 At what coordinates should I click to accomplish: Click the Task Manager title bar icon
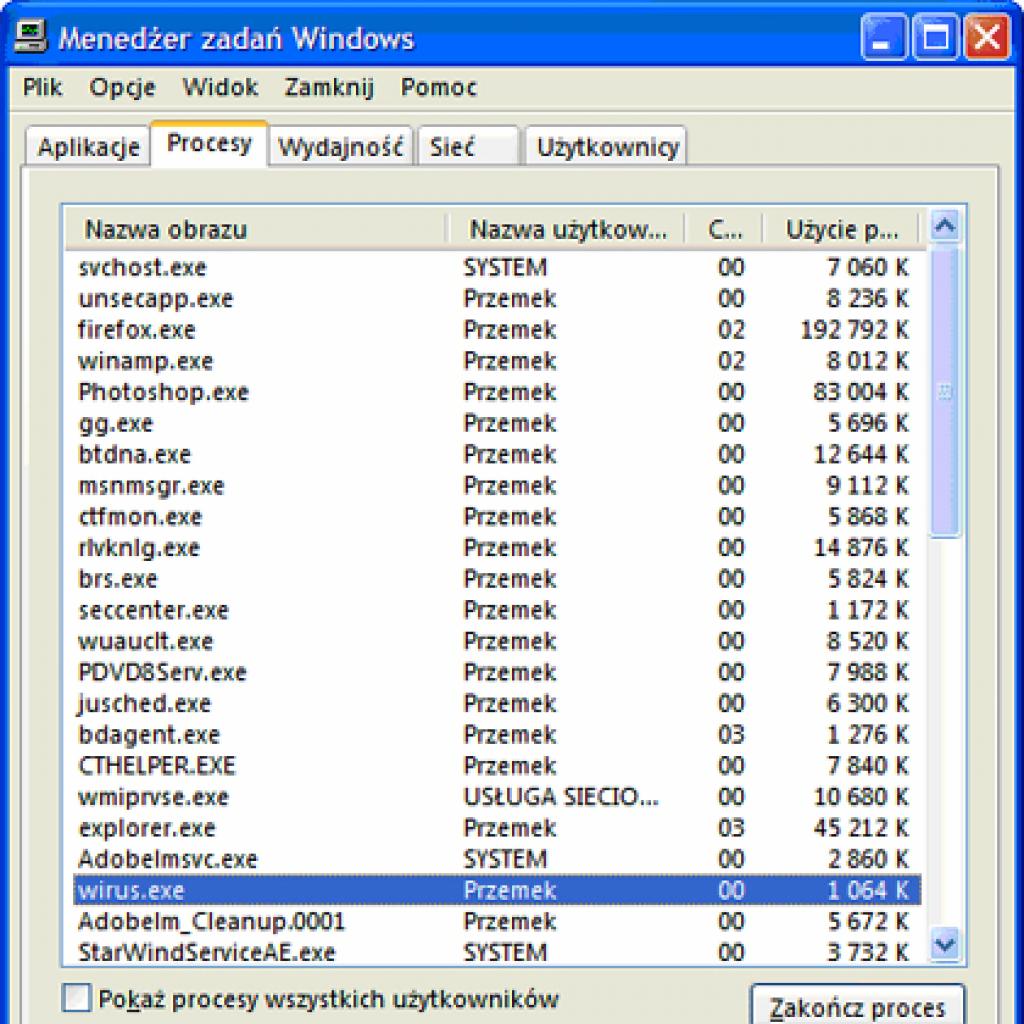(x=30, y=36)
